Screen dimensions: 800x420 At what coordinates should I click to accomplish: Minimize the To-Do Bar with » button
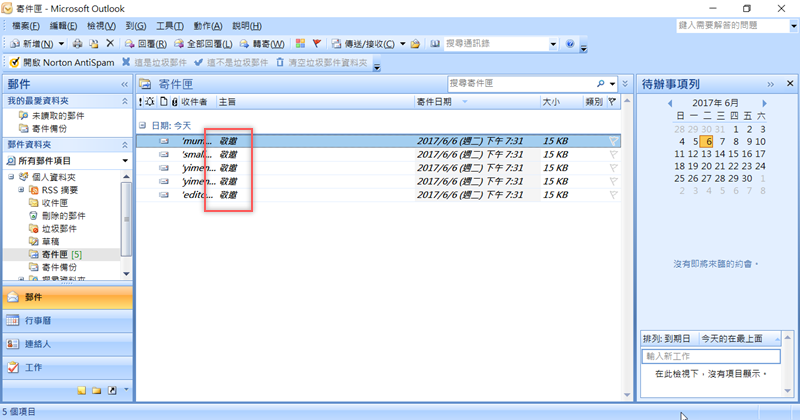click(770, 84)
